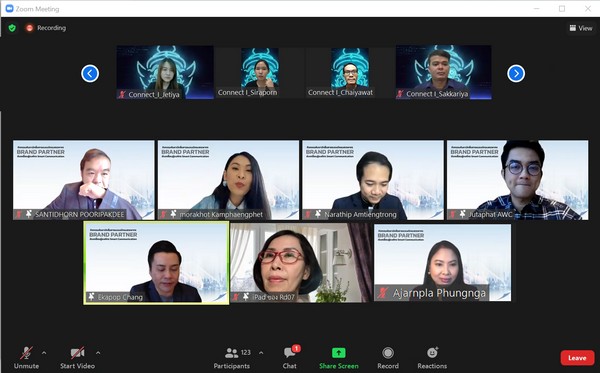
Task: Click the Unmute microphone icon
Action: click(26, 353)
